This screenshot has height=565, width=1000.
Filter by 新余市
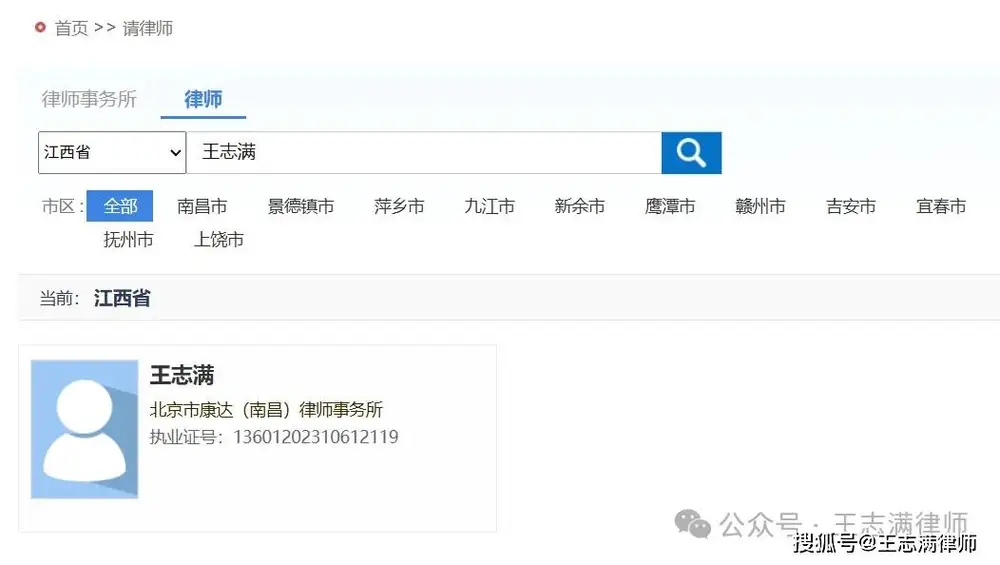tap(580, 206)
